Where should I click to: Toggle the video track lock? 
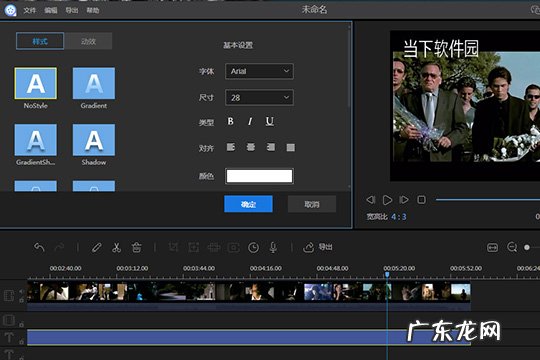coord(22,300)
